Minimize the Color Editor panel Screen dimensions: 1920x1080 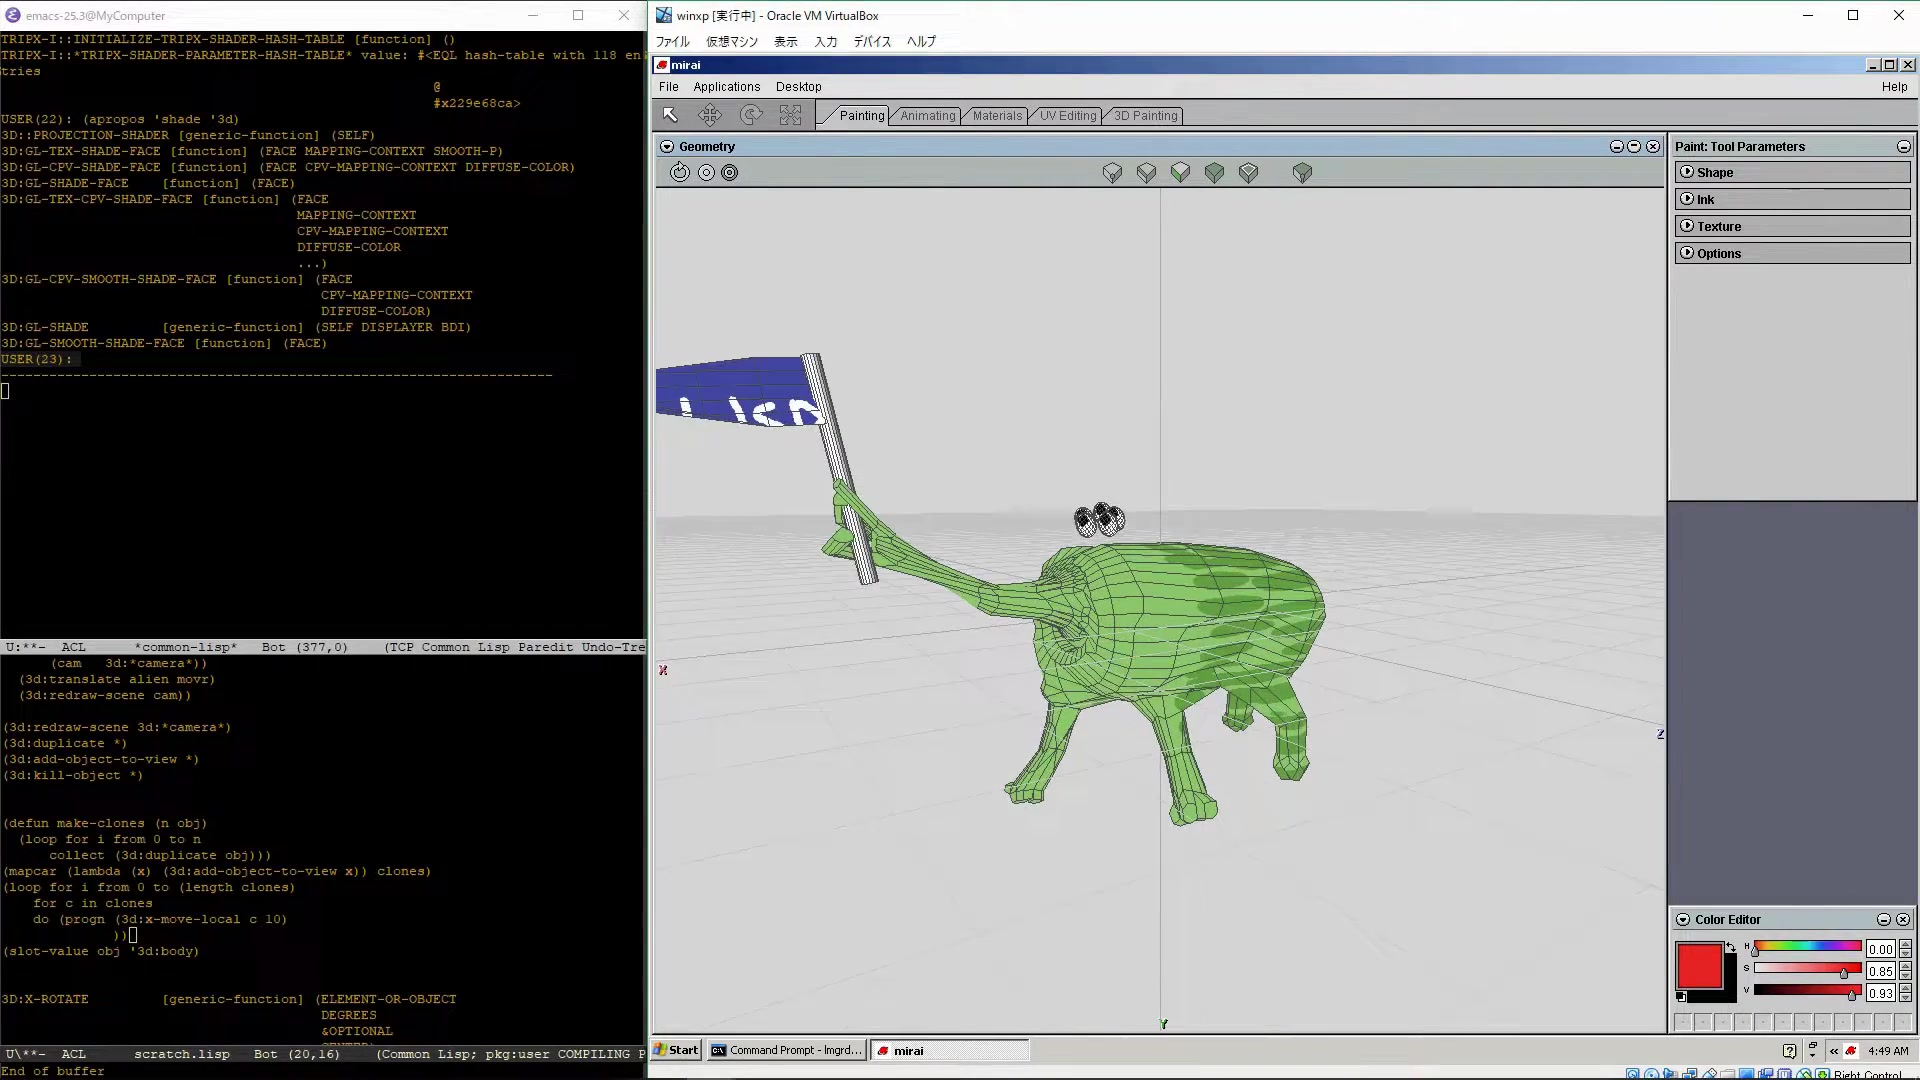click(1884, 919)
